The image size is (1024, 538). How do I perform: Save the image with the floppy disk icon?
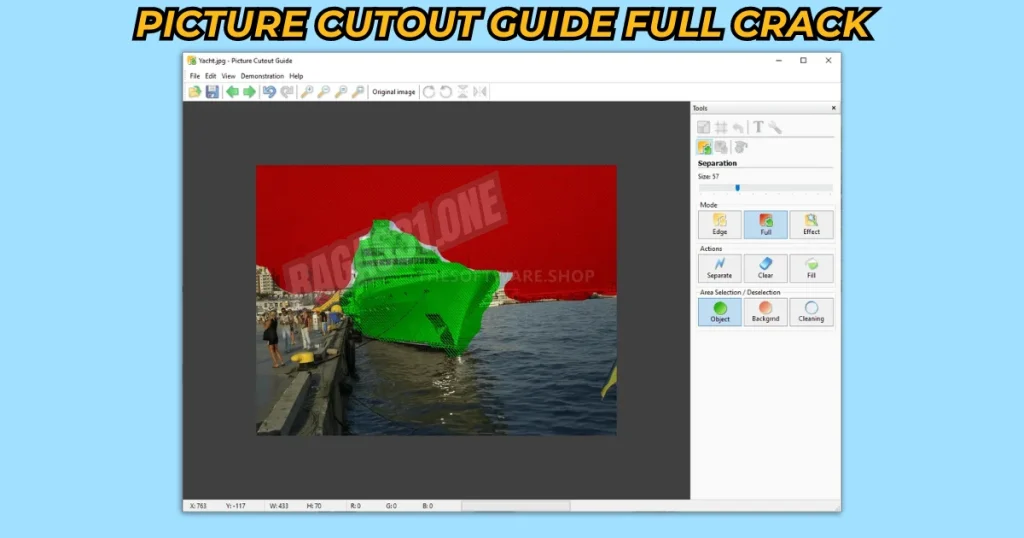212,92
